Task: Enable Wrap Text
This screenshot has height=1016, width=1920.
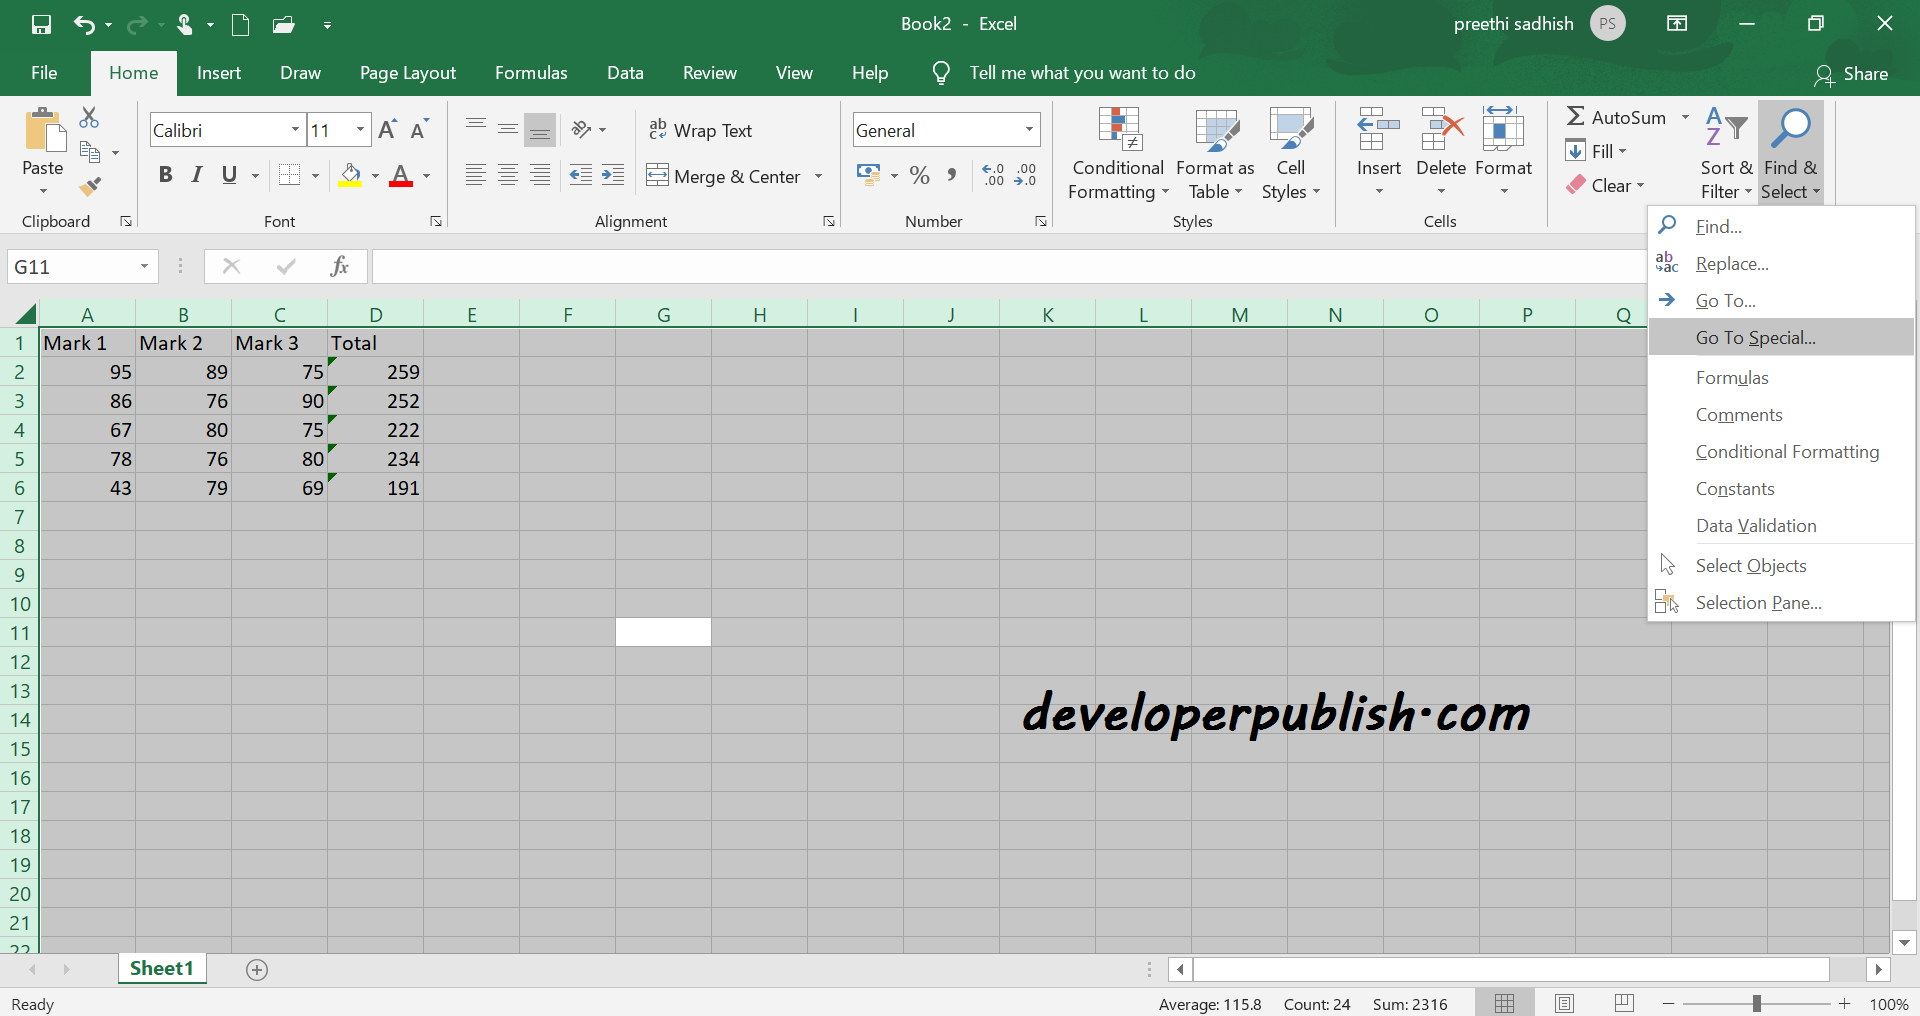Action: [x=702, y=130]
